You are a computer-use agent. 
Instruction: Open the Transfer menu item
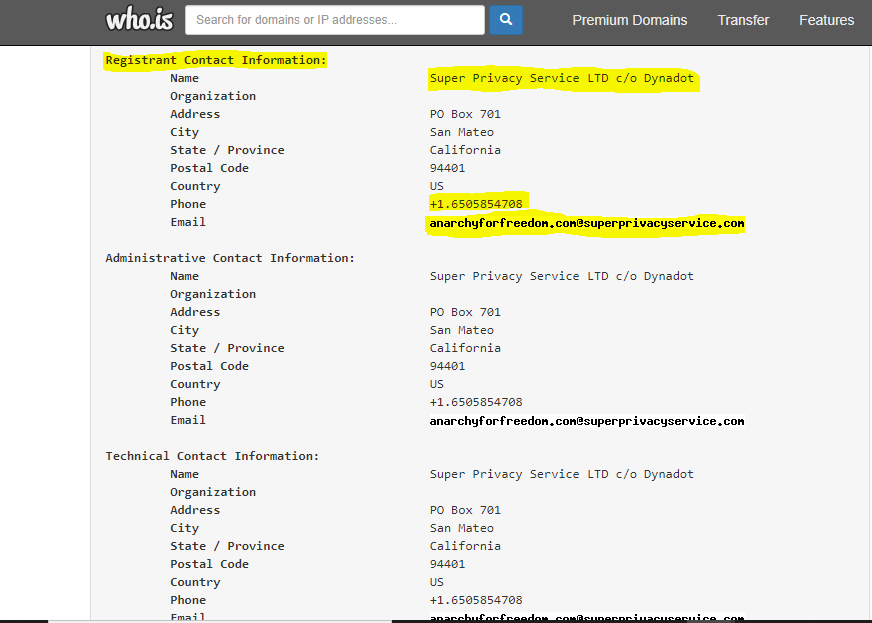click(743, 20)
